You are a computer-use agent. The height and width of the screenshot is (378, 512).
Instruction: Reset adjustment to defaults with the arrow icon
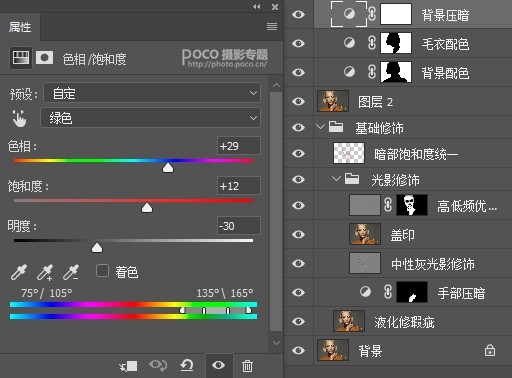(x=187, y=365)
